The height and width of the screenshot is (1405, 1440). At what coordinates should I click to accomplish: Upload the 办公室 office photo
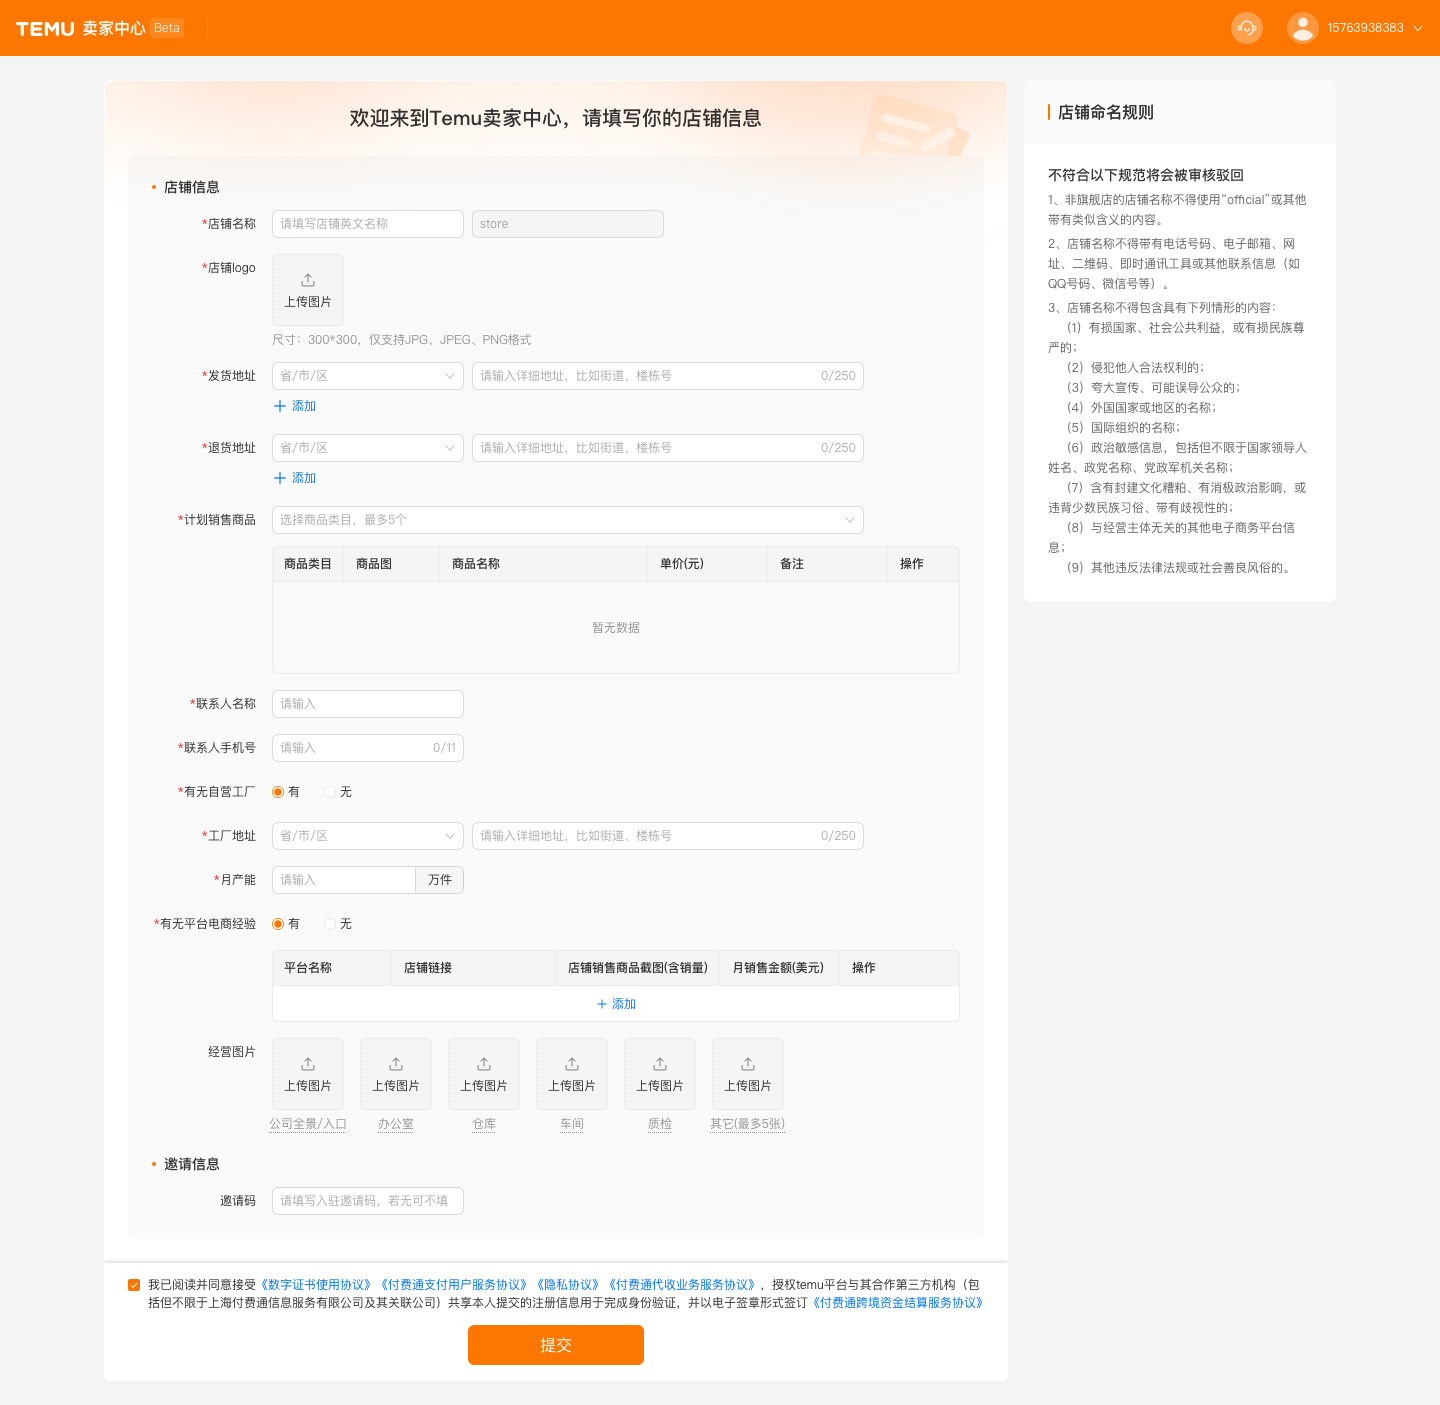395,1074
